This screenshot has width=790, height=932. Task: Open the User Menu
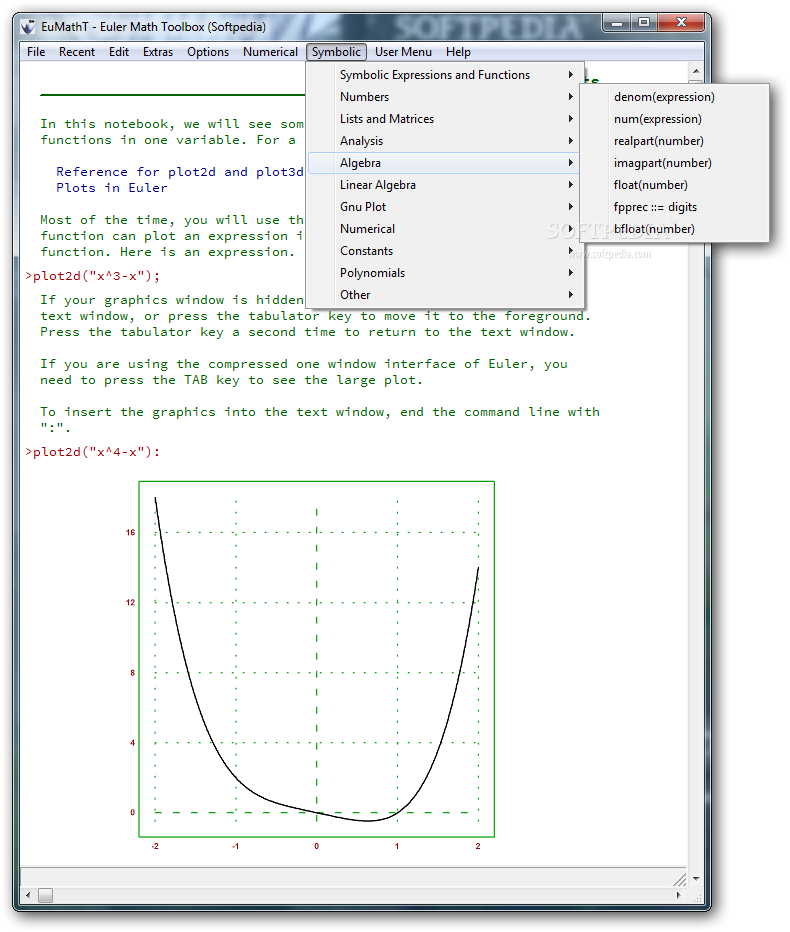pos(403,52)
